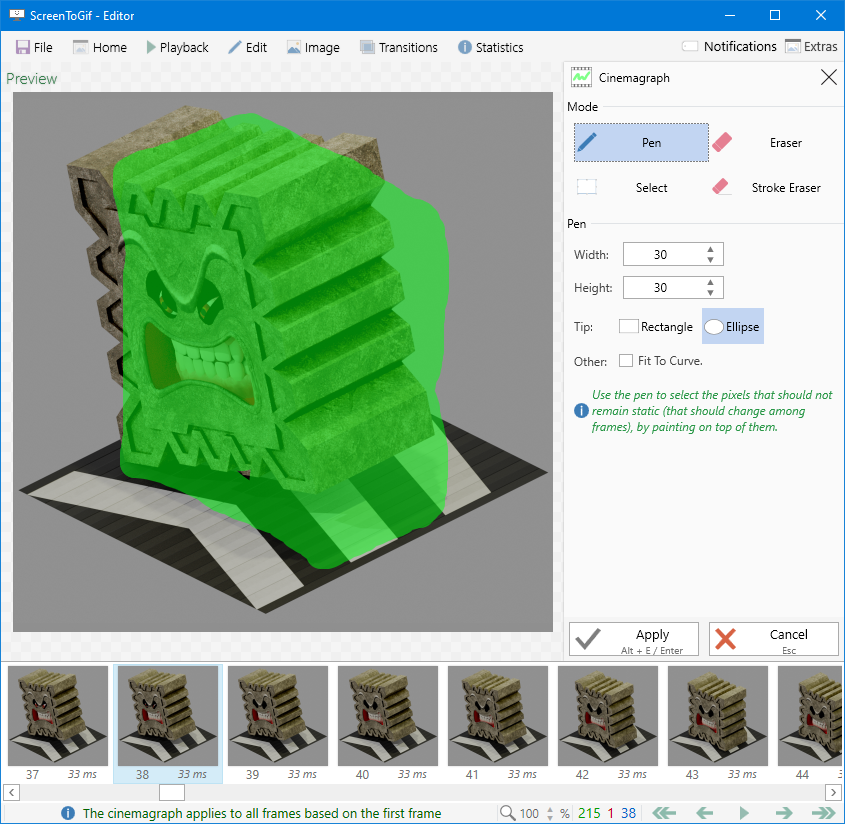845x824 pixels.
Task: Decrease zoom with stepper down arrow
Action: [x=550, y=817]
